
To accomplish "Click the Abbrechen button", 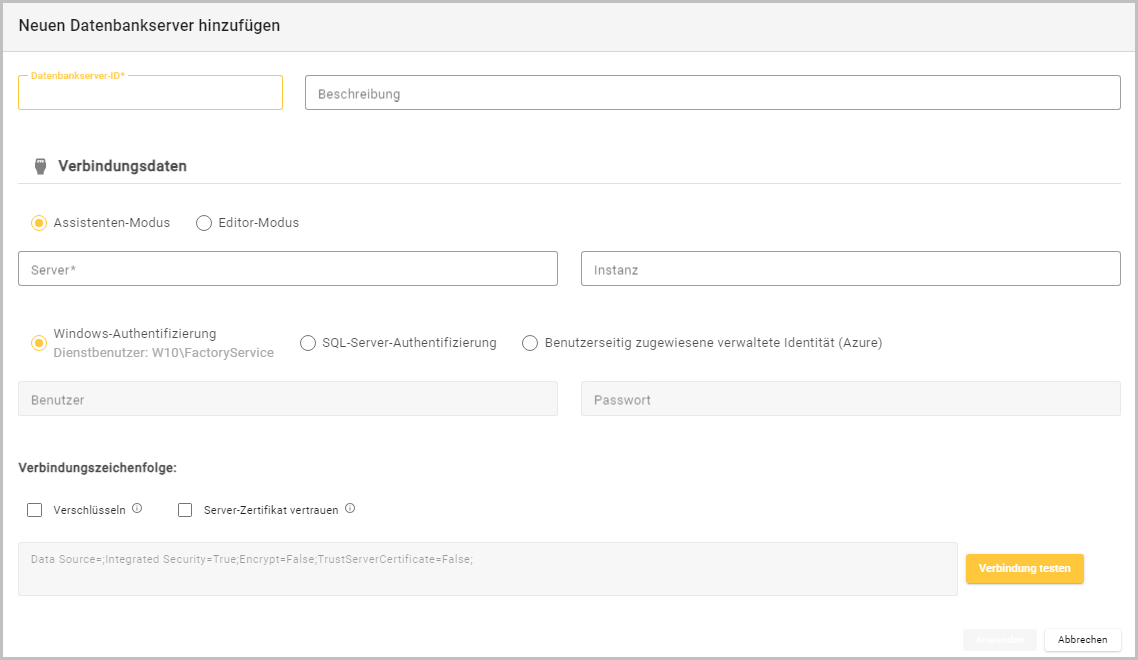I will [1082, 640].
